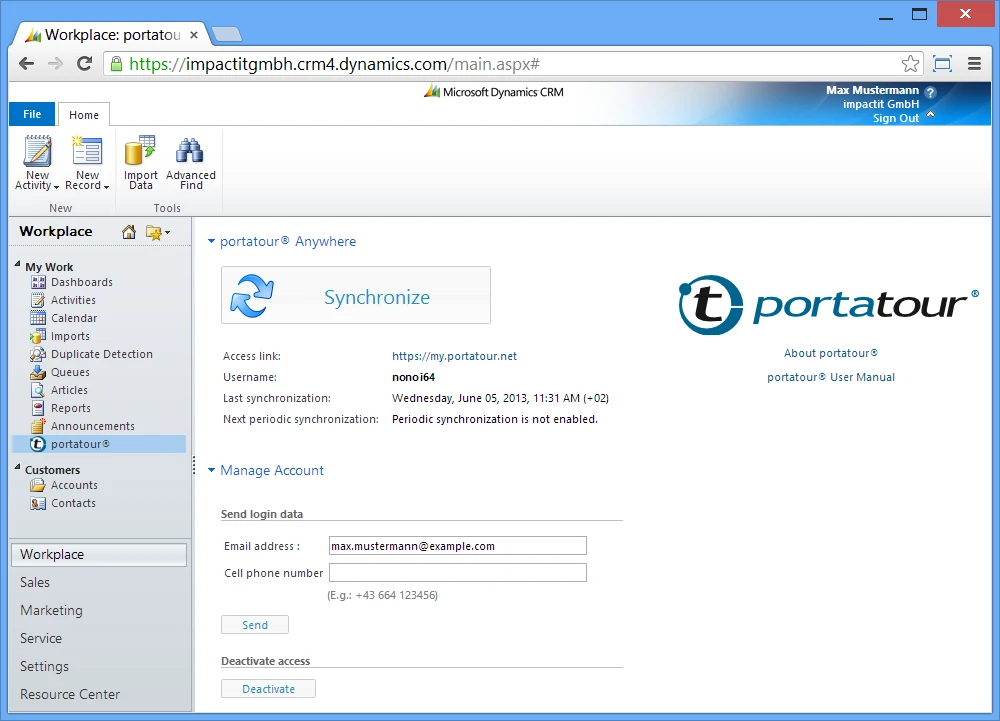Select the Workplace area
This screenshot has height=721, width=1000.
tap(99, 555)
